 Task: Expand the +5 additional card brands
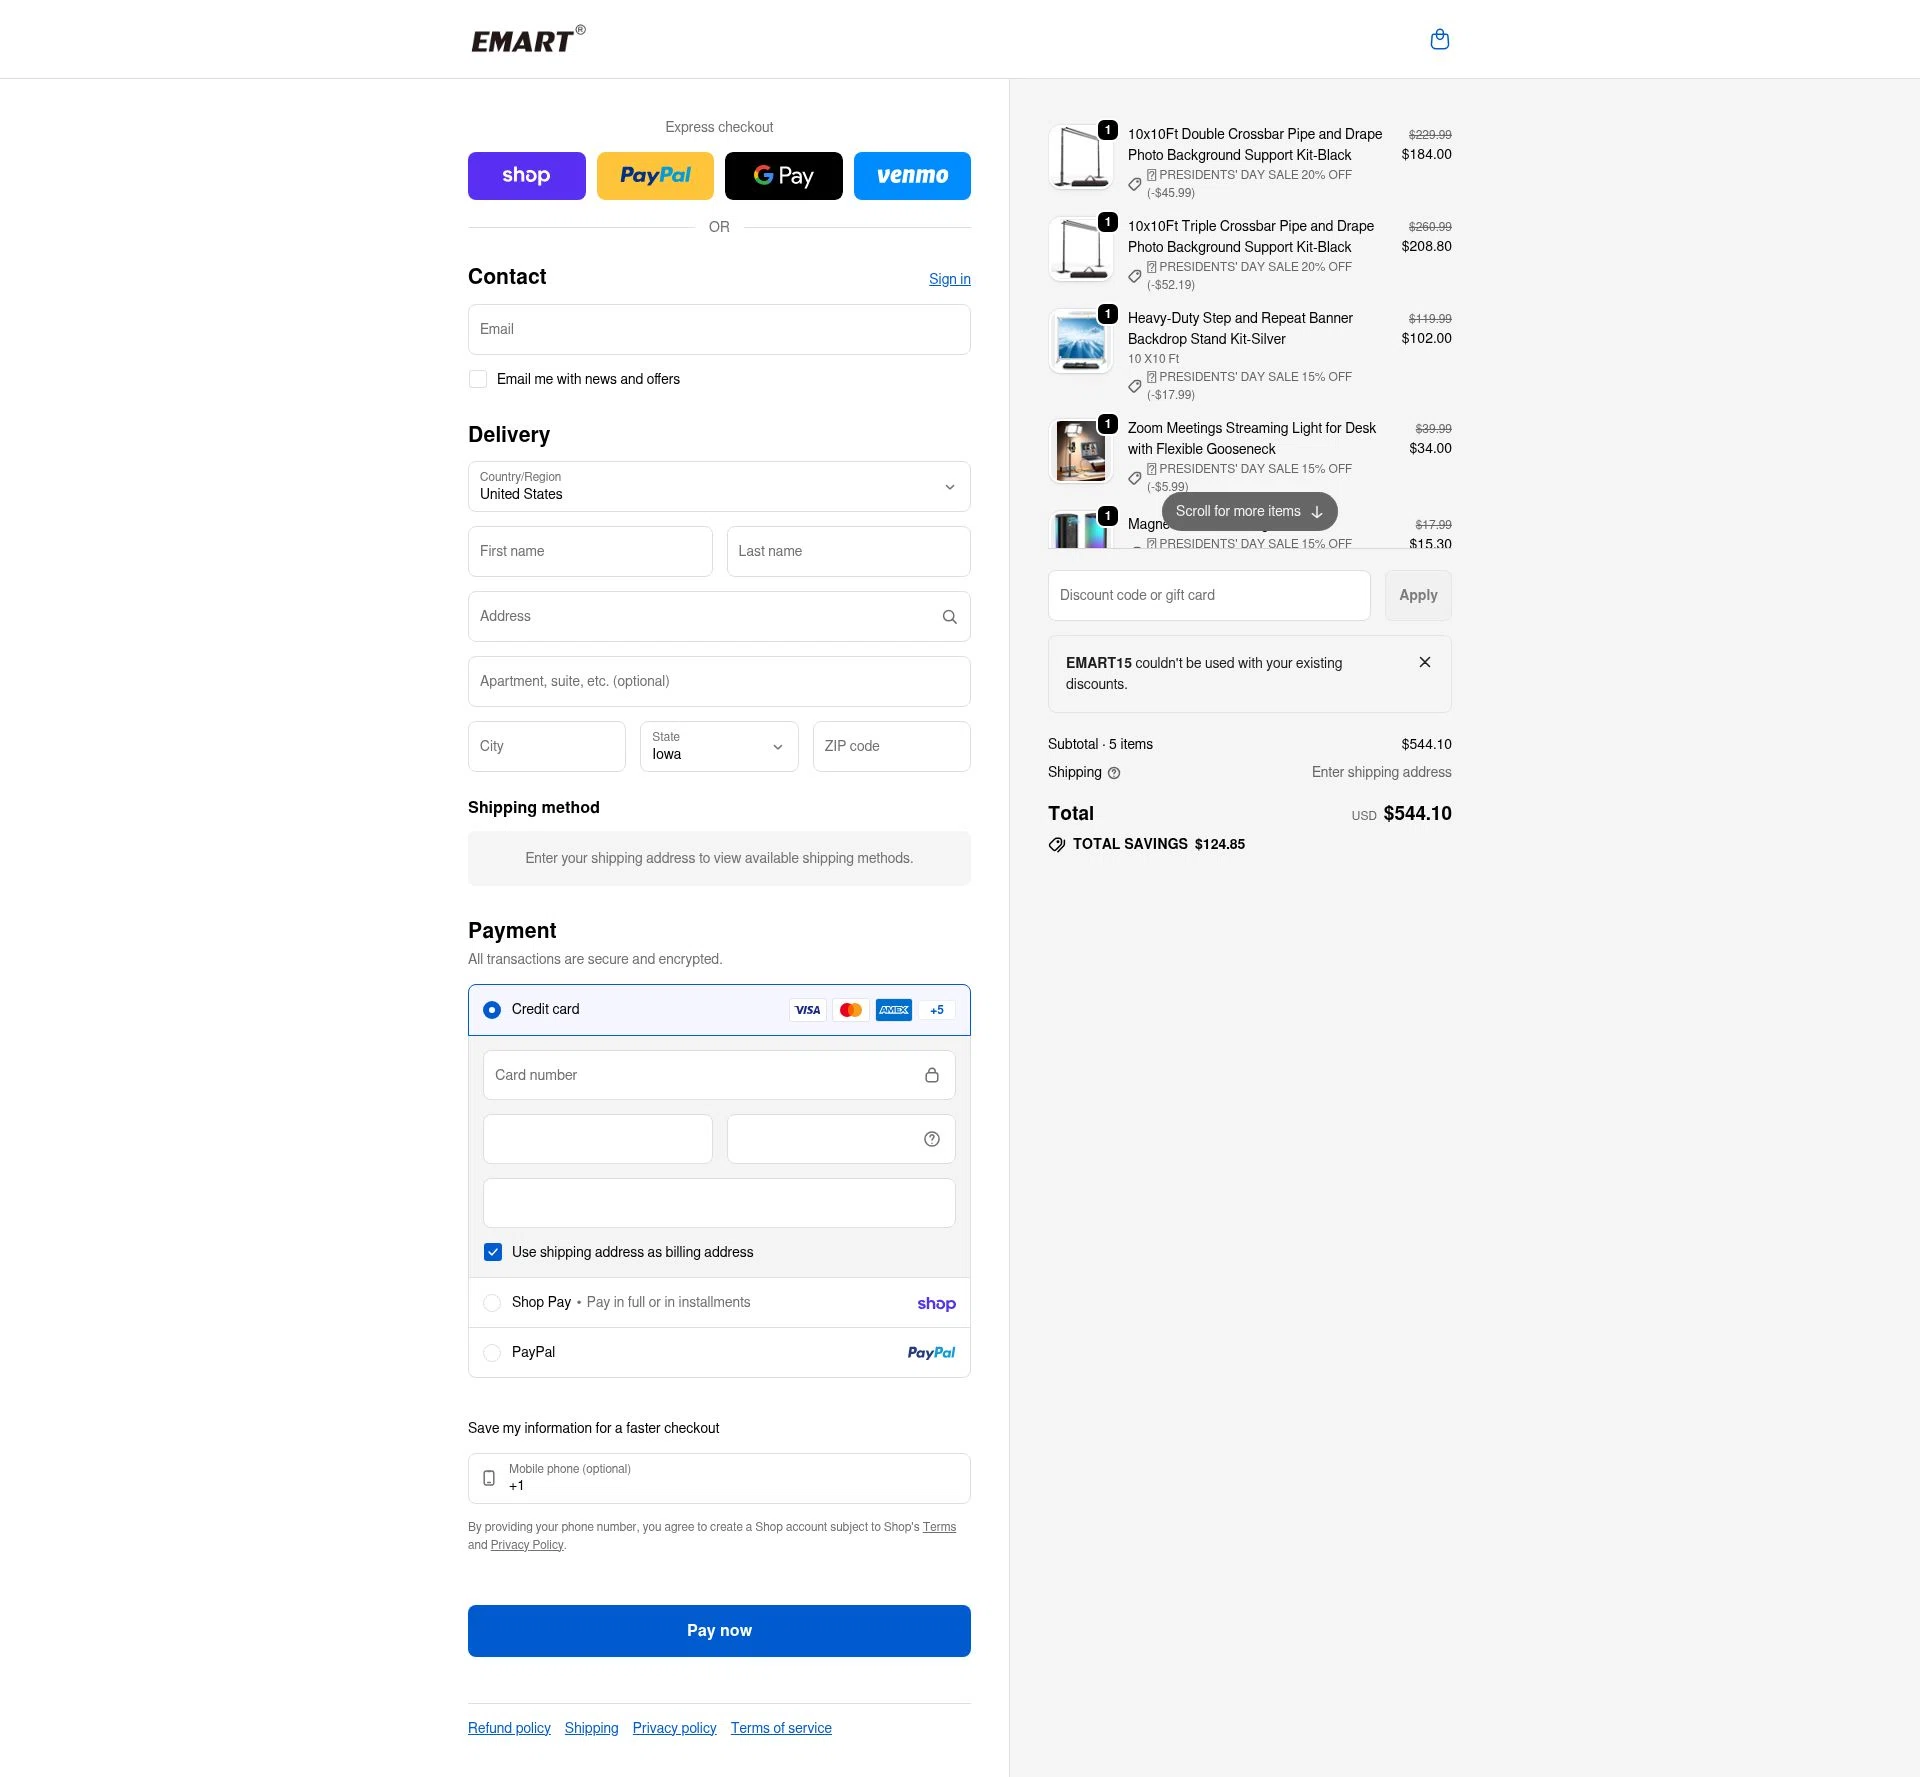click(x=936, y=1009)
